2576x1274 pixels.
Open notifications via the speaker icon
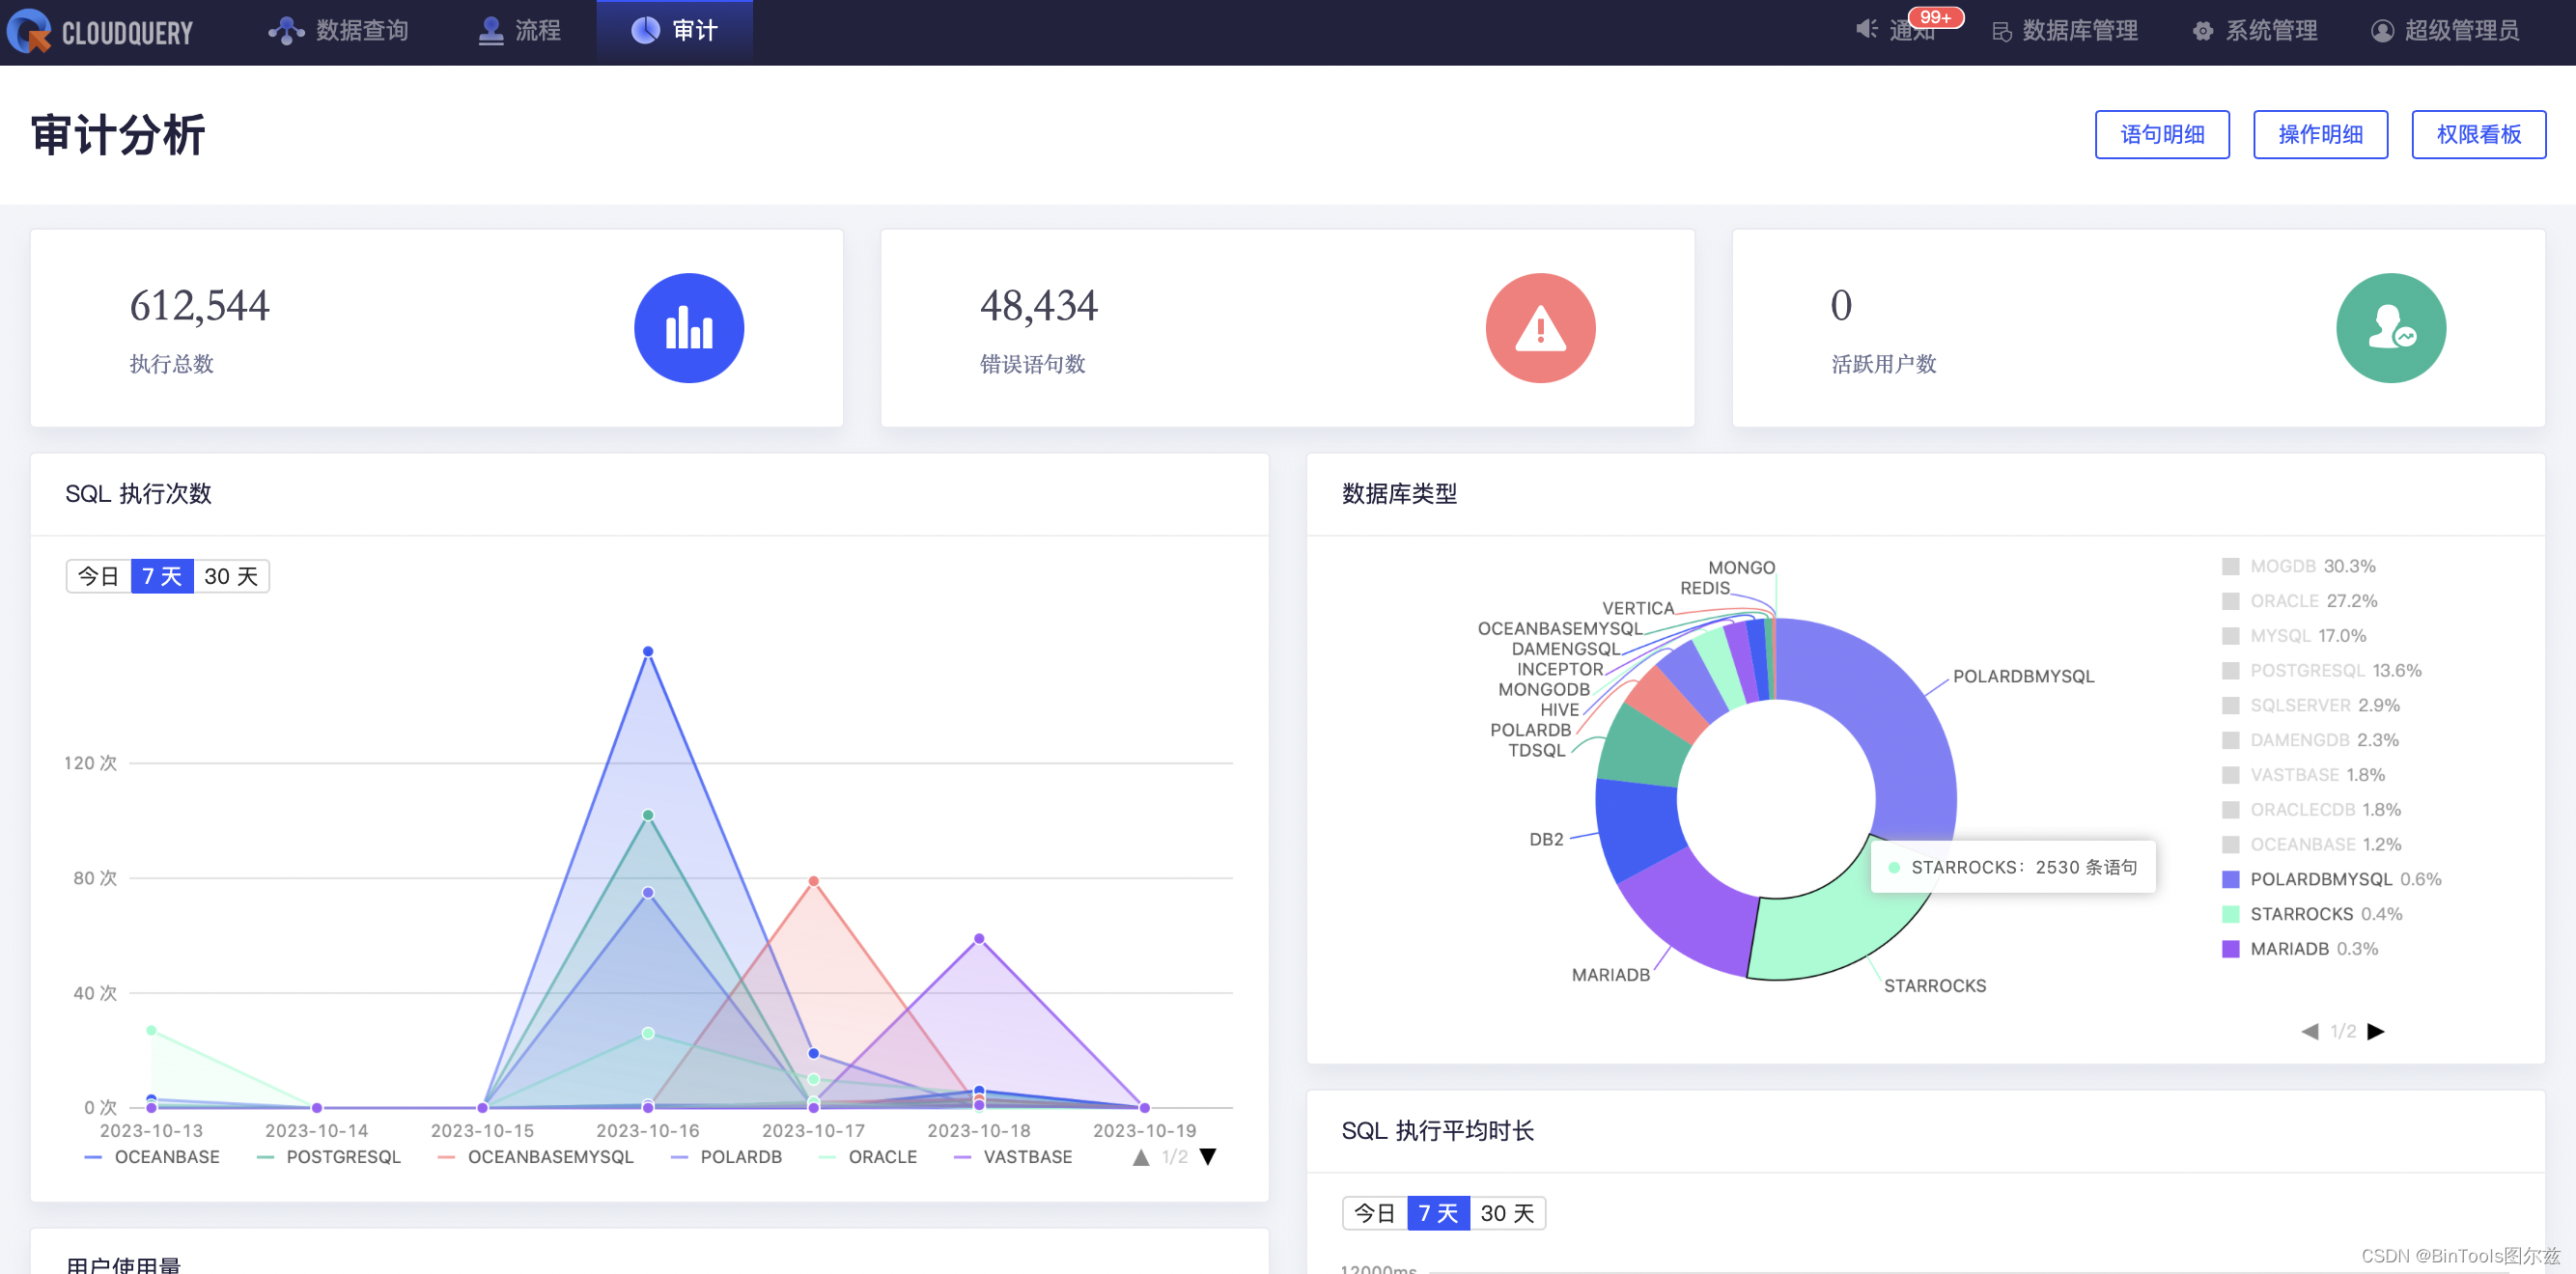(x=1866, y=30)
